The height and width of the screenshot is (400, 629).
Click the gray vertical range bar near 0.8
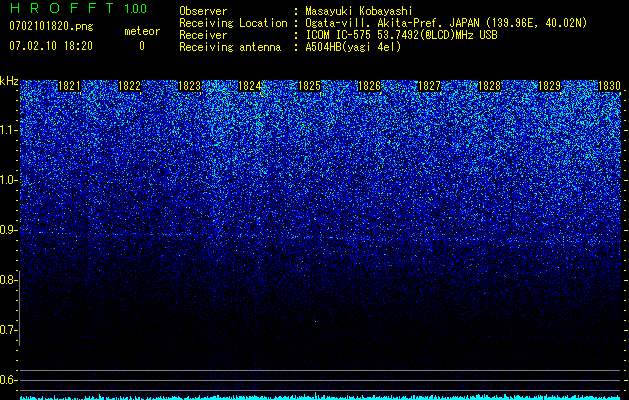pyautogui.click(x=20, y=308)
